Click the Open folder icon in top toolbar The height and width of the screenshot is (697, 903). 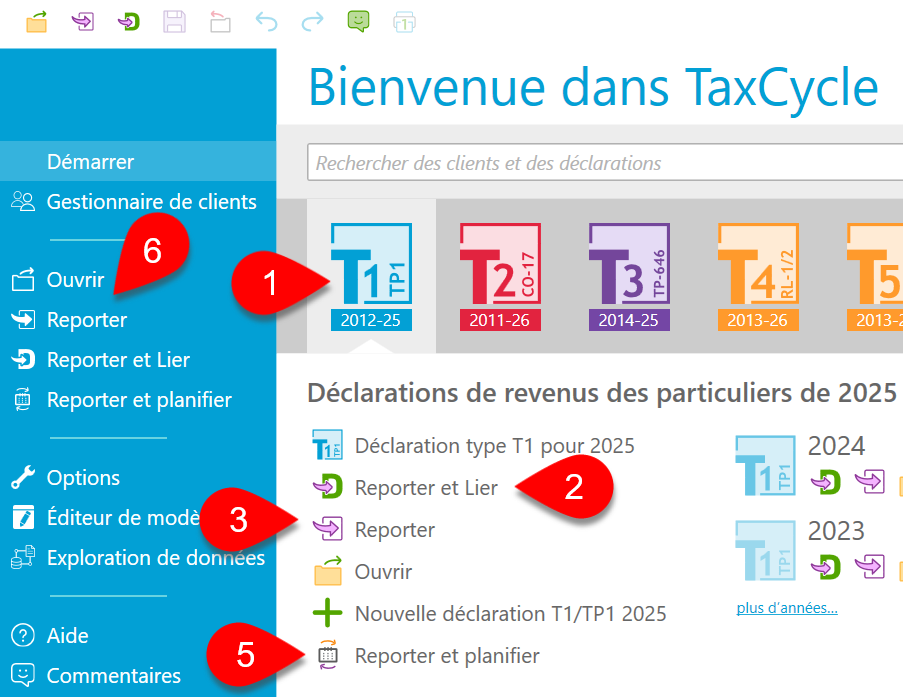tap(36, 22)
